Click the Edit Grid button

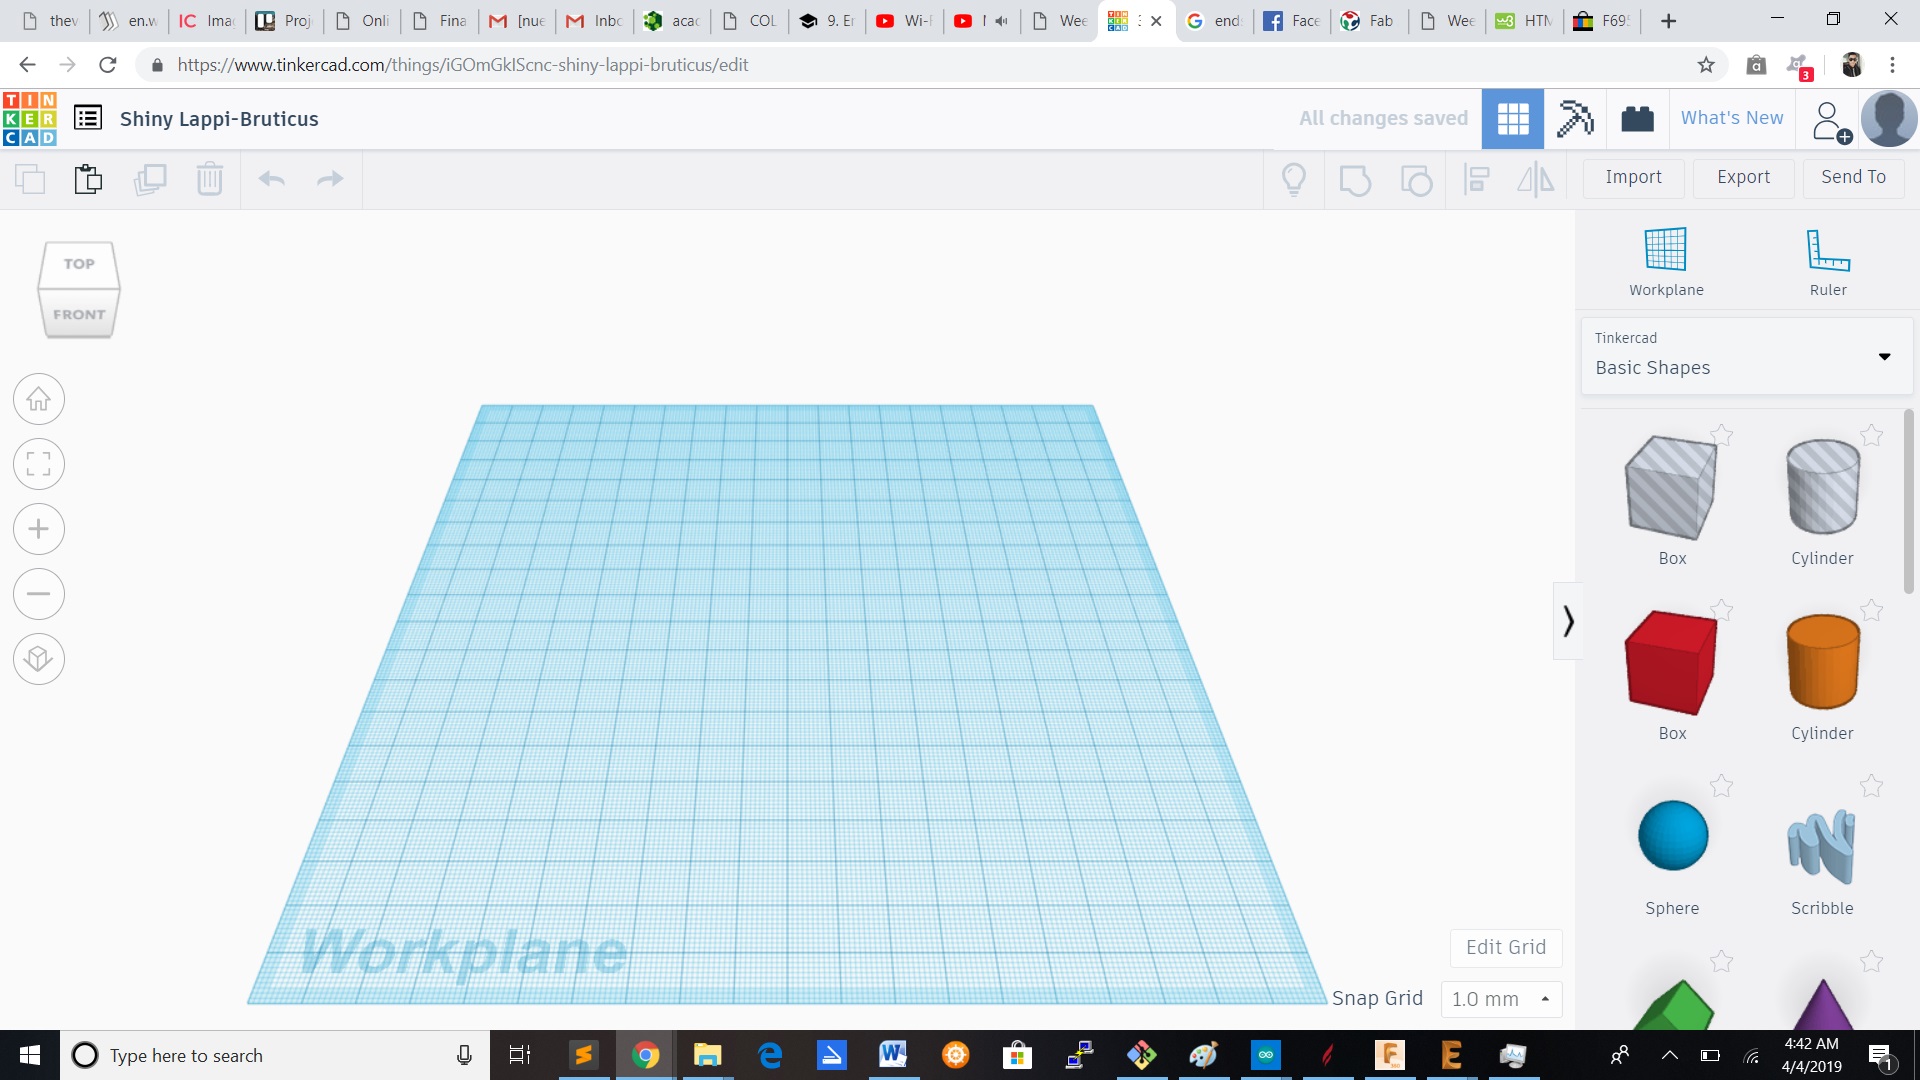[1505, 947]
